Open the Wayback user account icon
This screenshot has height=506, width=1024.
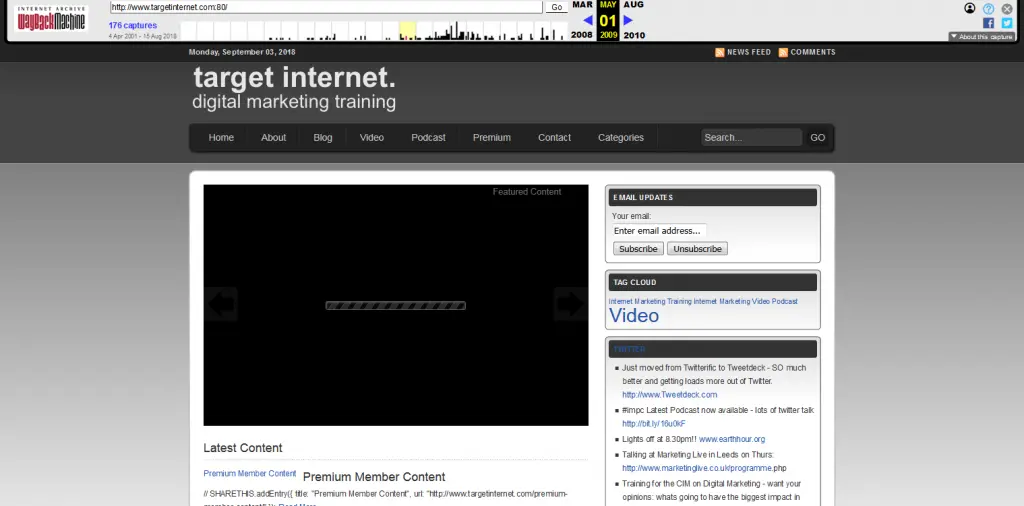pos(970,8)
